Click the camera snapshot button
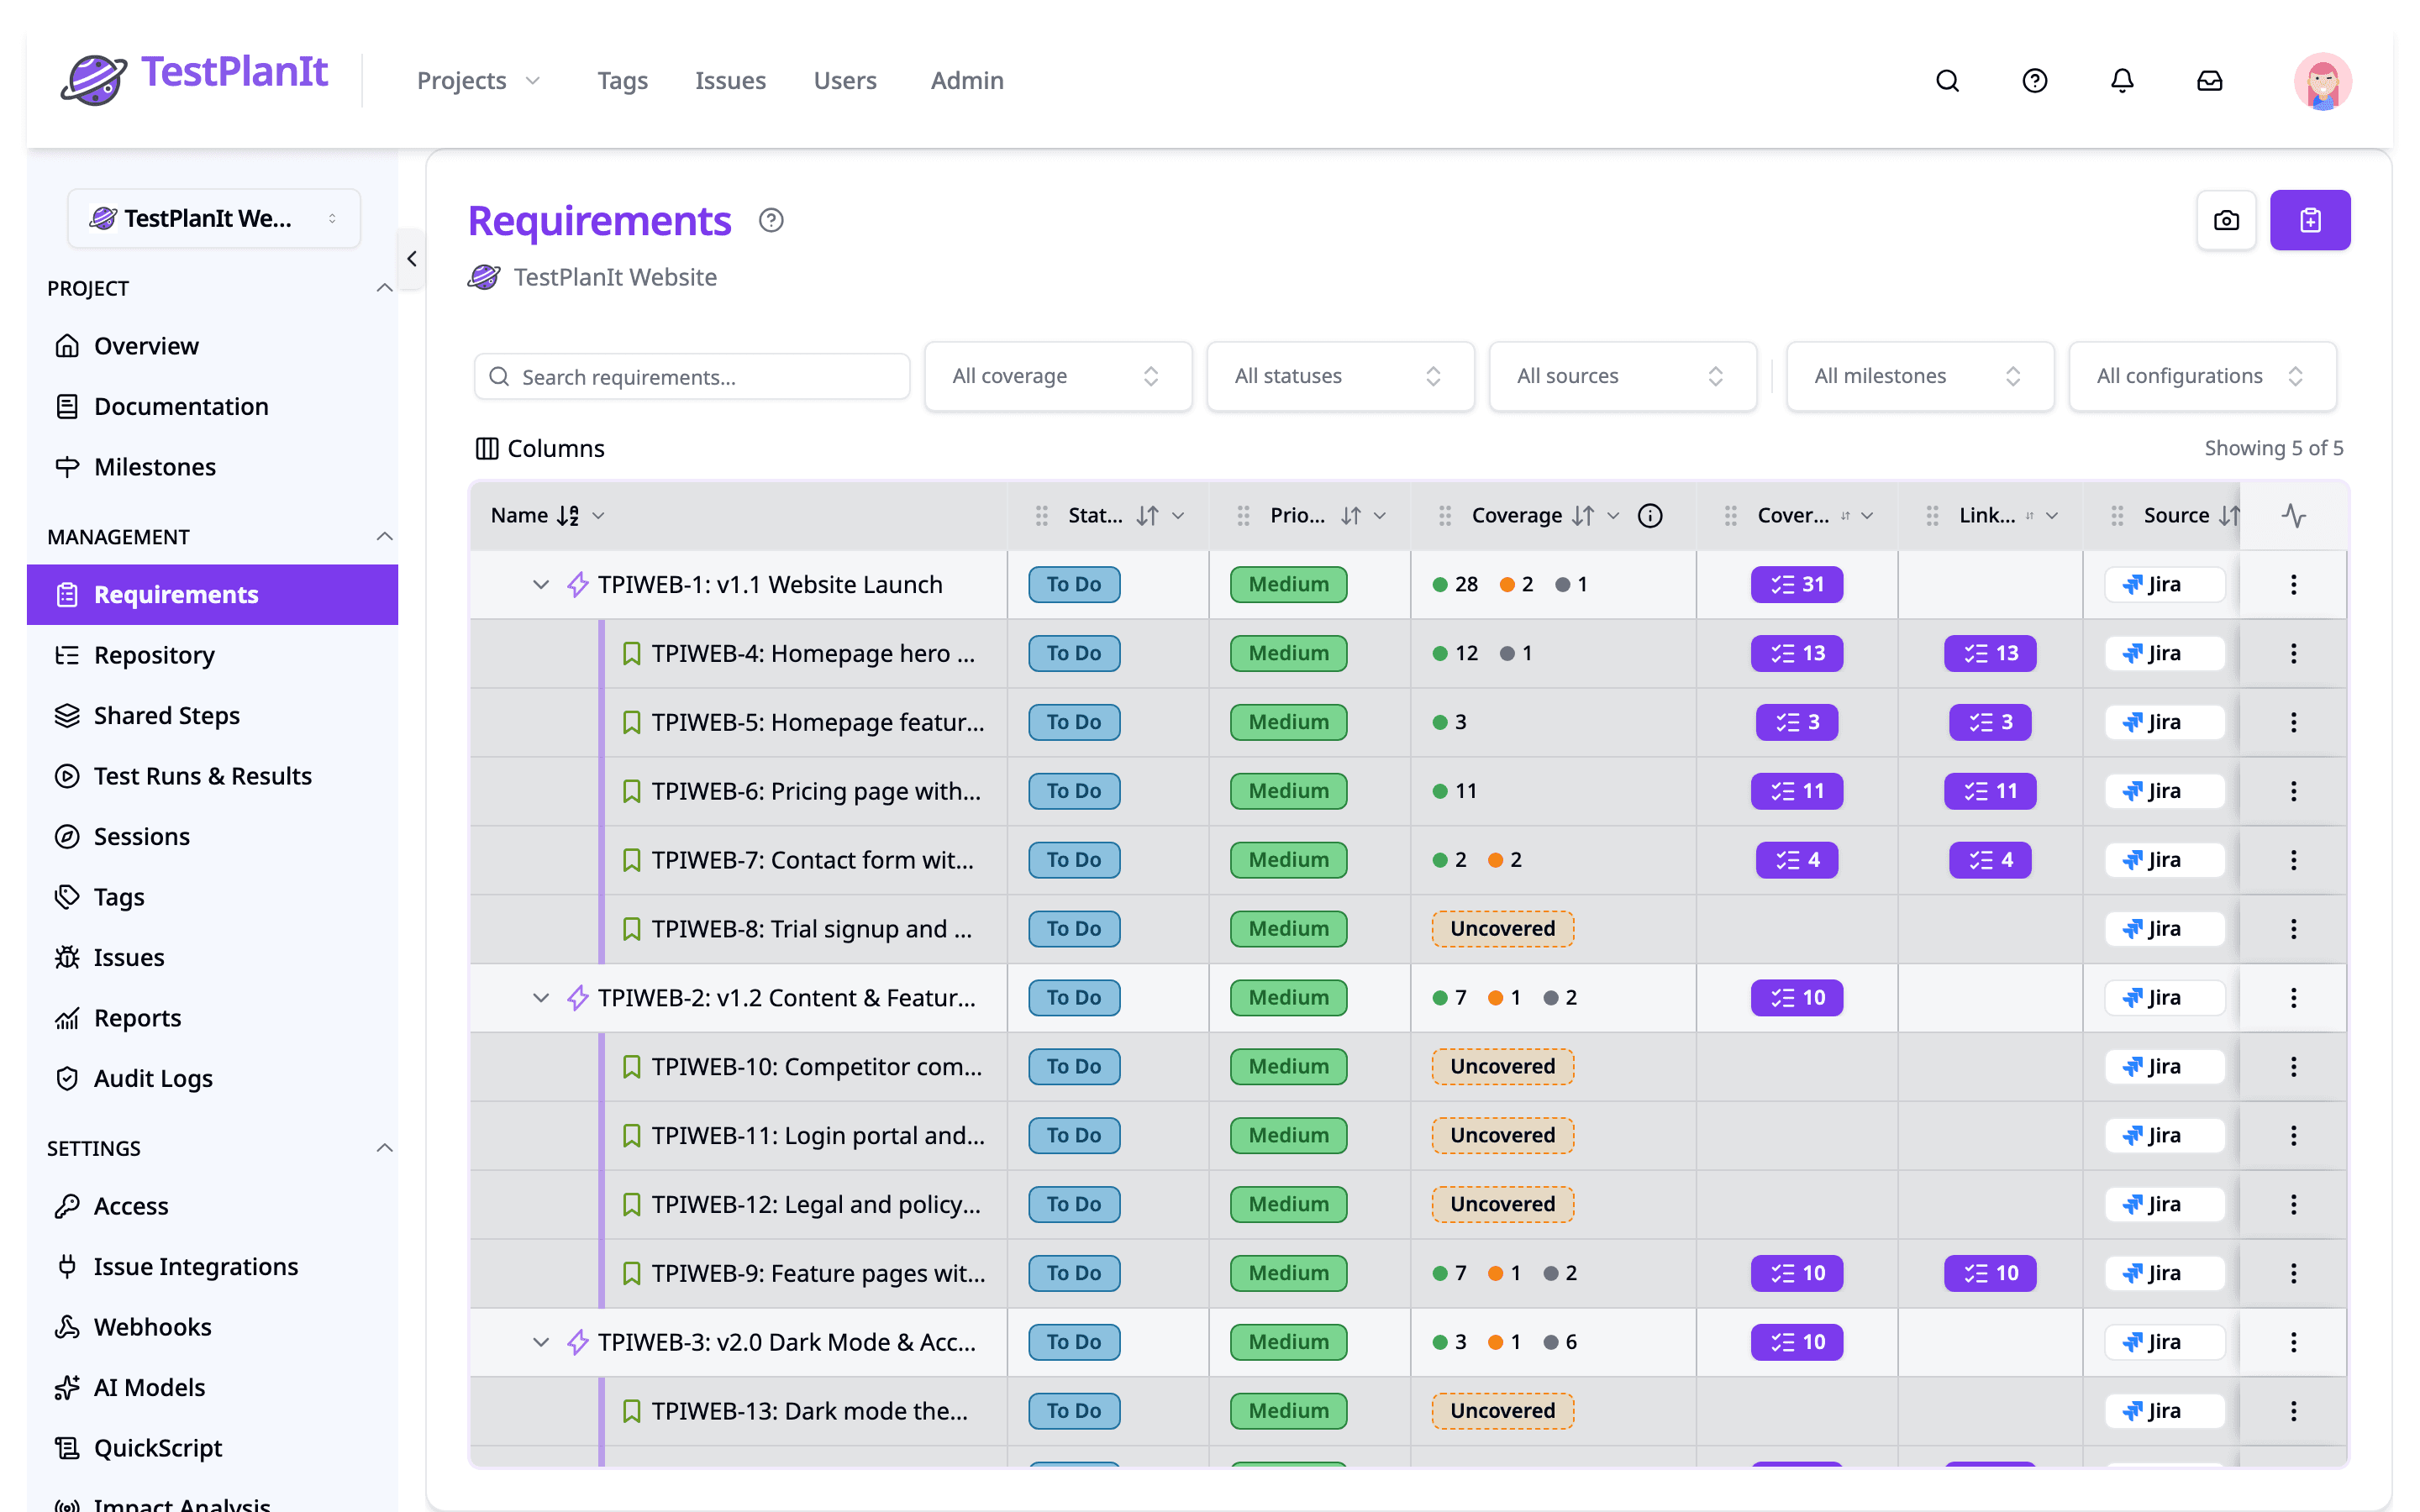 pyautogui.click(x=2226, y=220)
